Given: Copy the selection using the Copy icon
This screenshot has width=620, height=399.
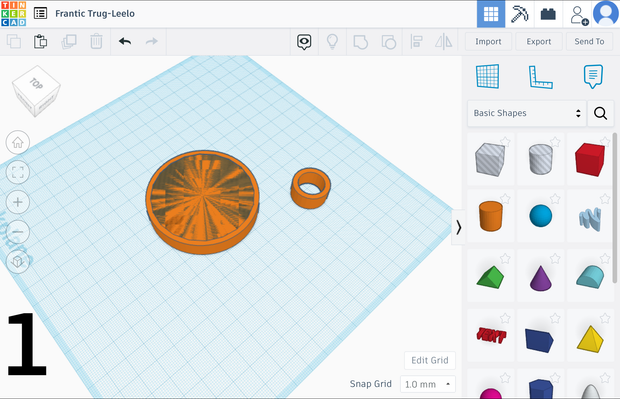Looking at the screenshot, I should click(14, 41).
